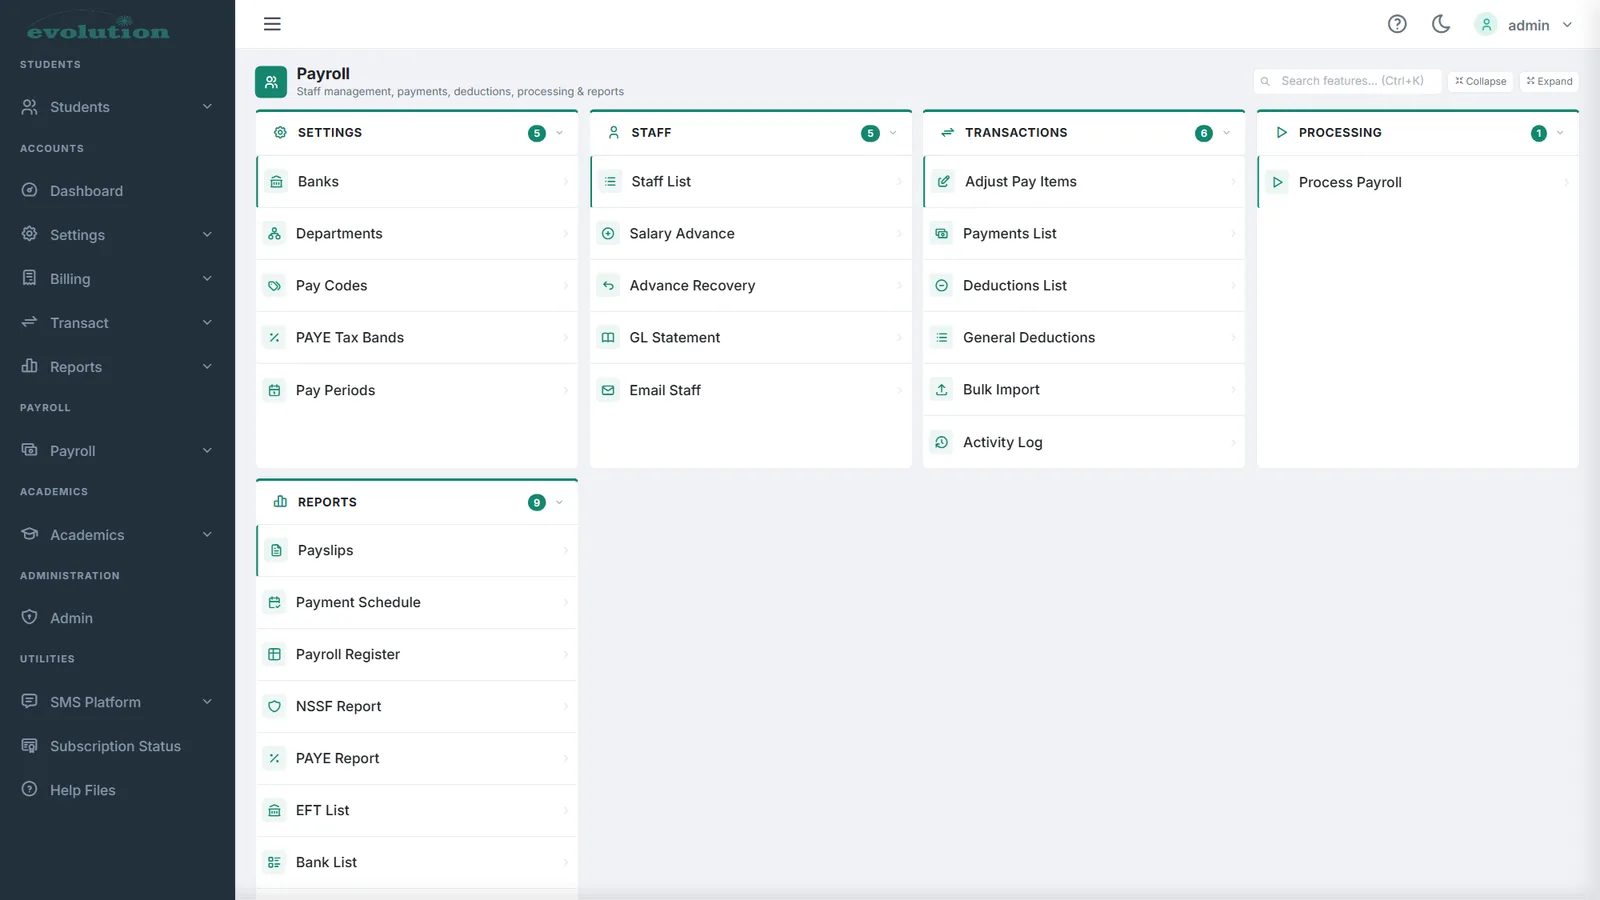Screen dimensions: 1600x900
Task: Open Admin in the sidebar
Action: [x=117, y=618]
